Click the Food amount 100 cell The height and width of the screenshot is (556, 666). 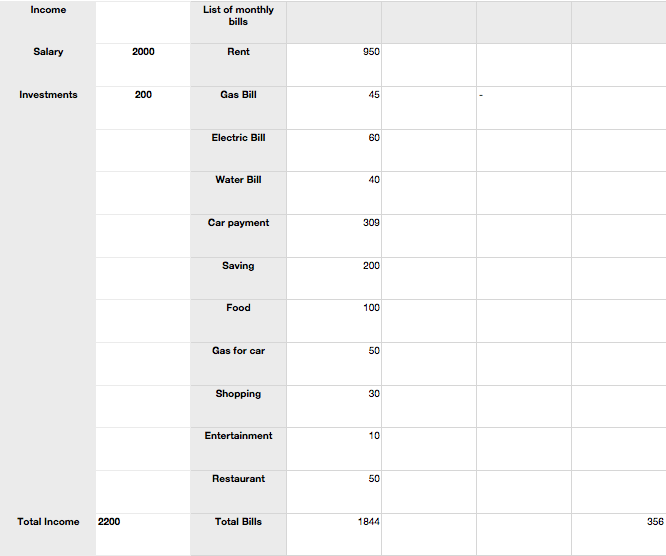(x=334, y=319)
